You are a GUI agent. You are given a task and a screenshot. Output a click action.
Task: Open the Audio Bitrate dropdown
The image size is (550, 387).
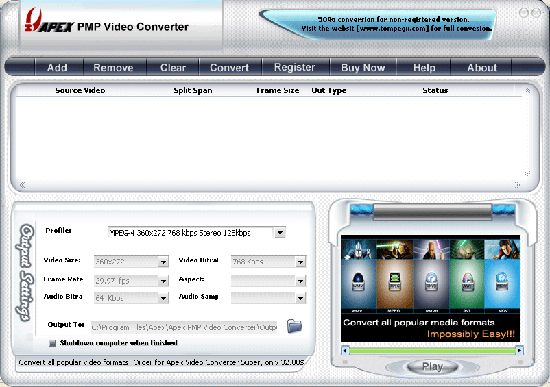163,298
